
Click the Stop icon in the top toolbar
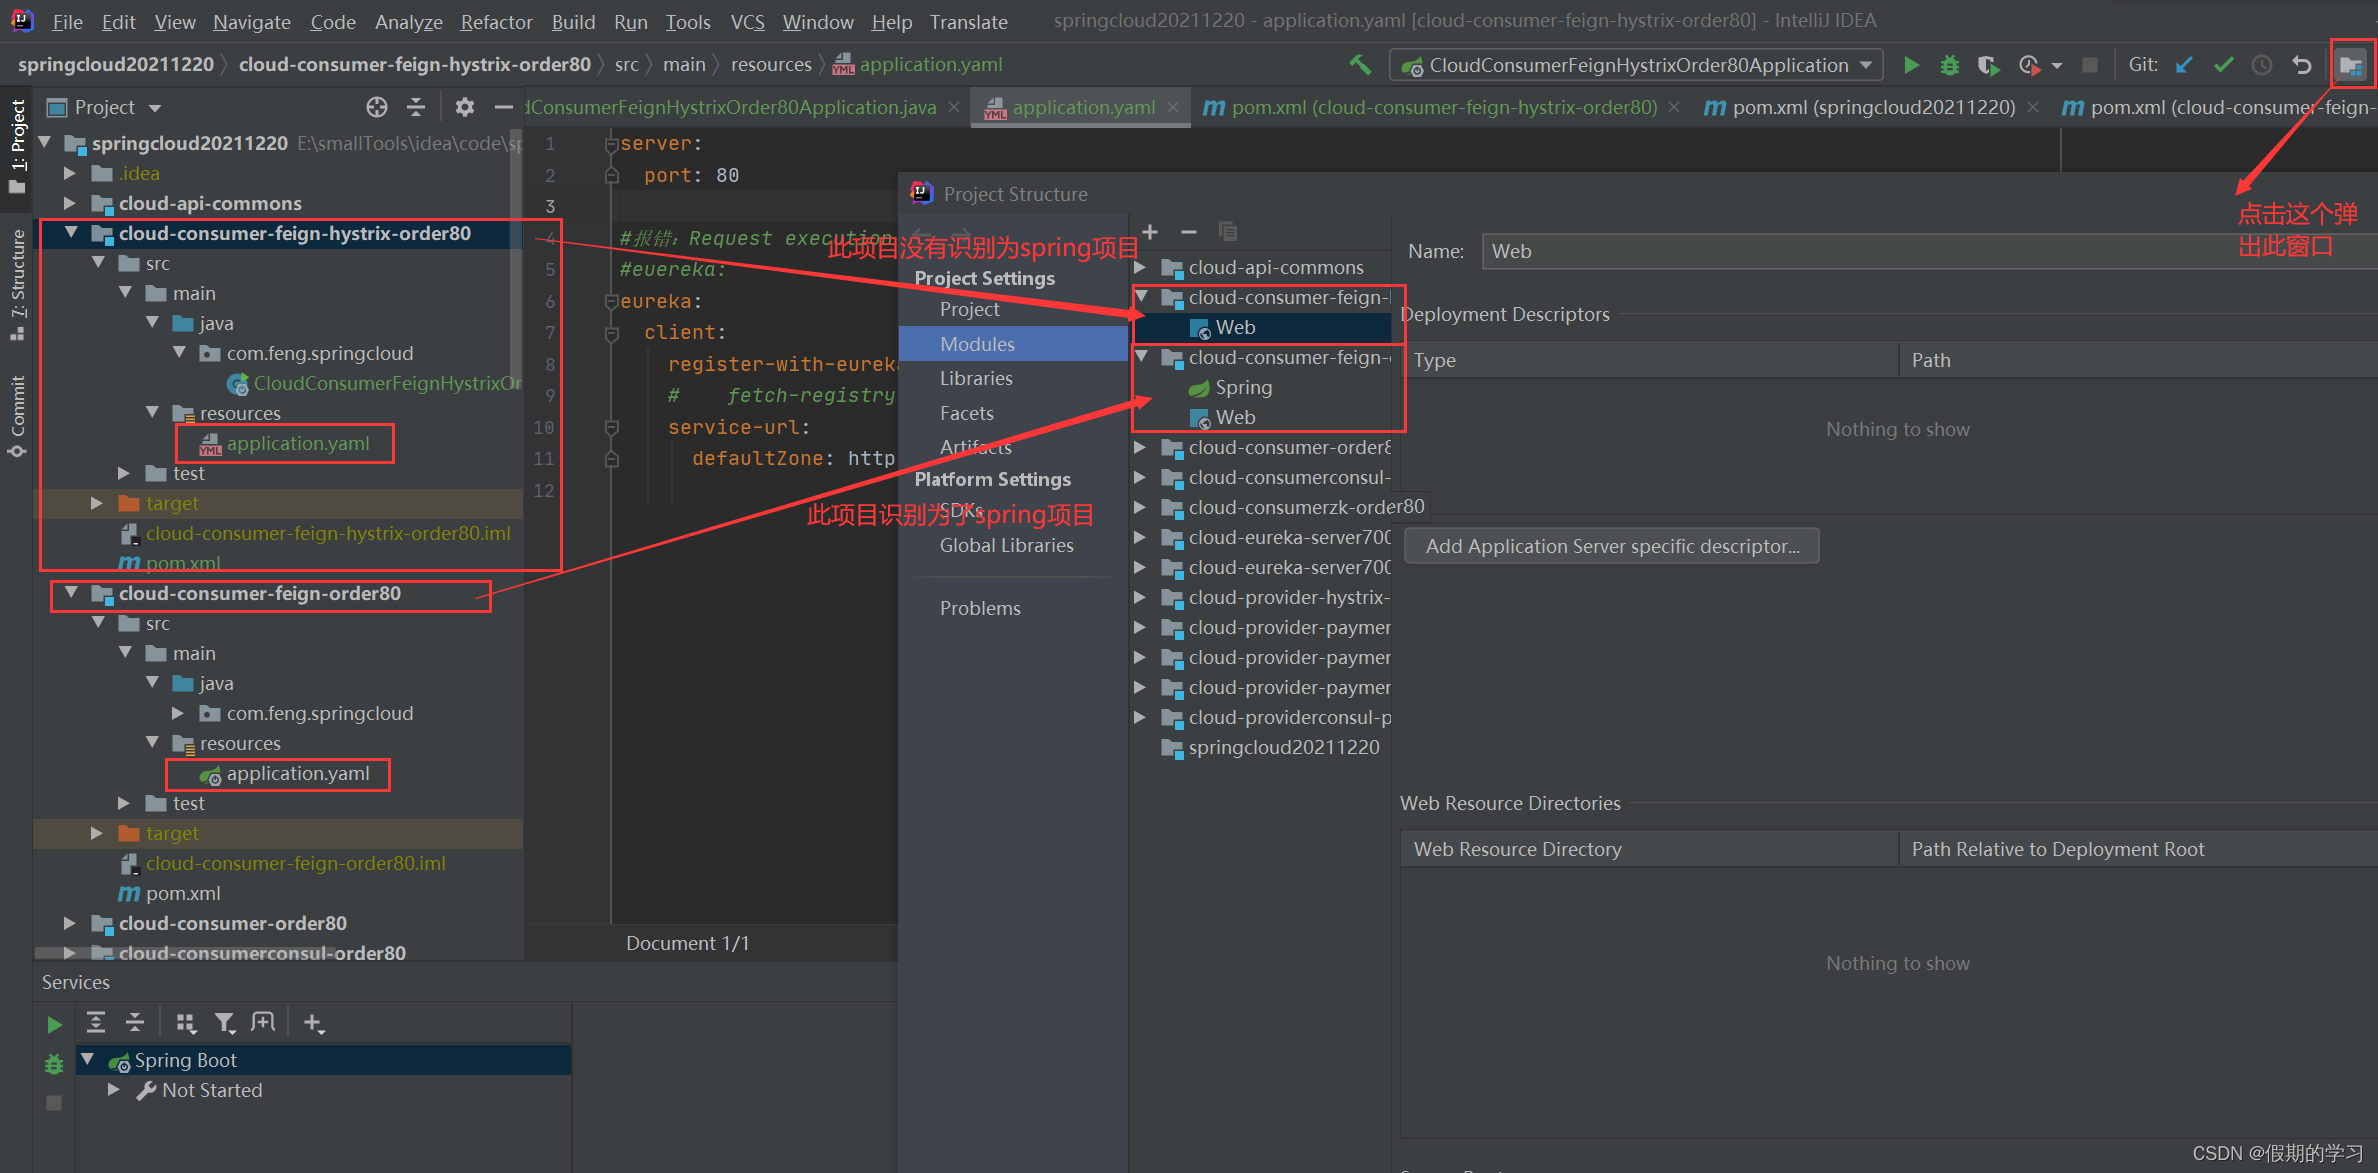point(2089,65)
